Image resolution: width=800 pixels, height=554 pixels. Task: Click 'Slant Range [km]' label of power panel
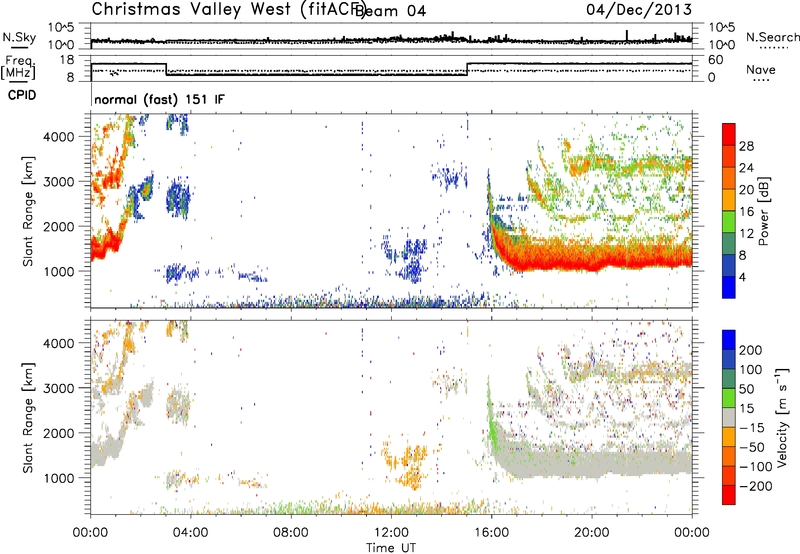(28, 211)
